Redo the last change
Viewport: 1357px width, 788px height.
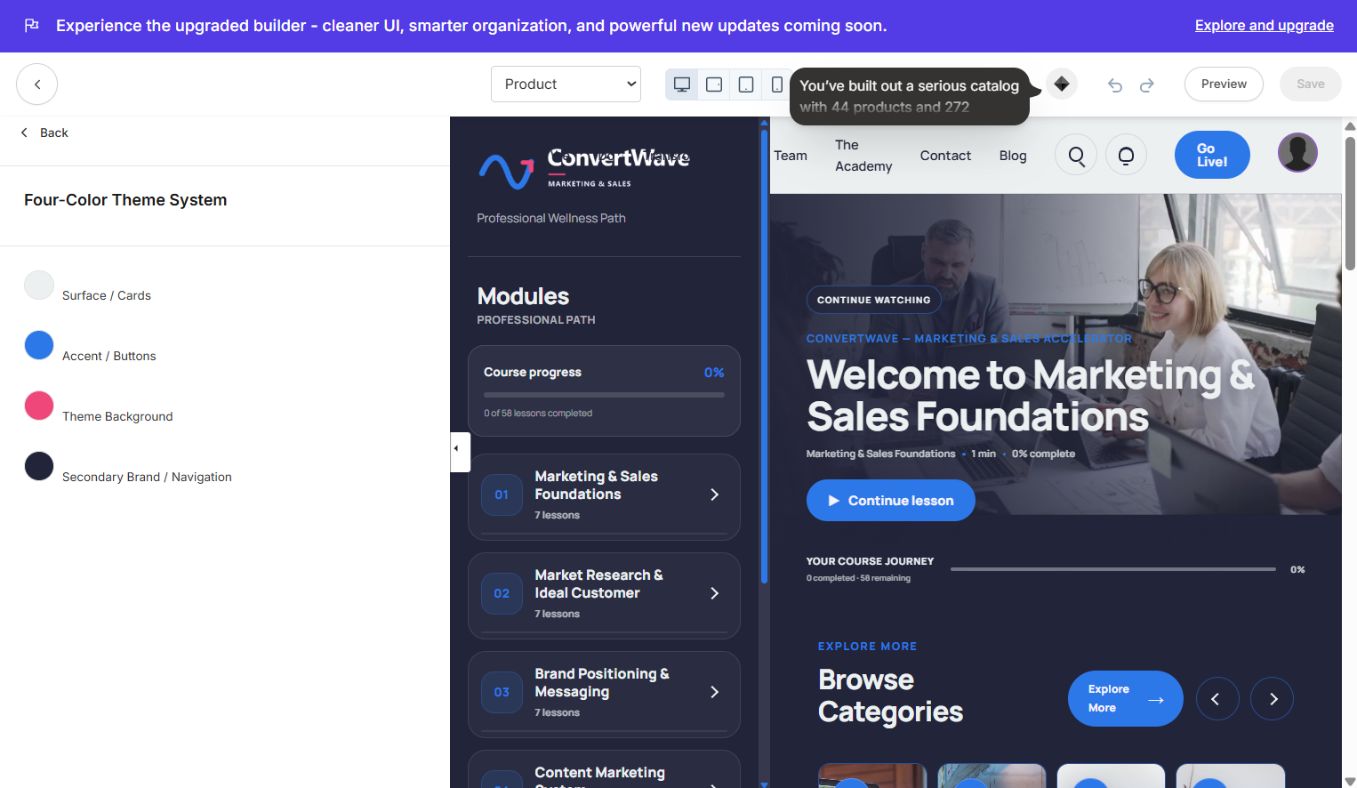click(x=1147, y=85)
